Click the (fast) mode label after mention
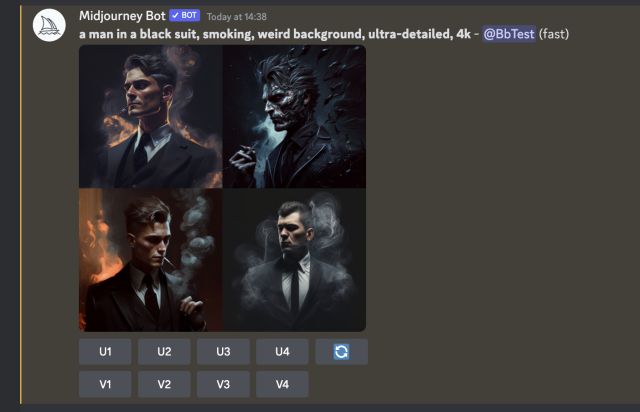Image resolution: width=640 pixels, height=412 pixels. point(554,34)
